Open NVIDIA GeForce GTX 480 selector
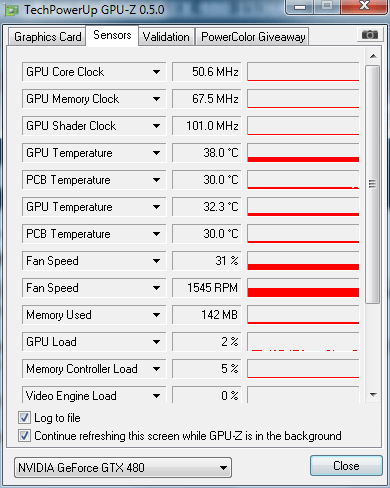The height and width of the screenshot is (488, 390). click(x=123, y=468)
